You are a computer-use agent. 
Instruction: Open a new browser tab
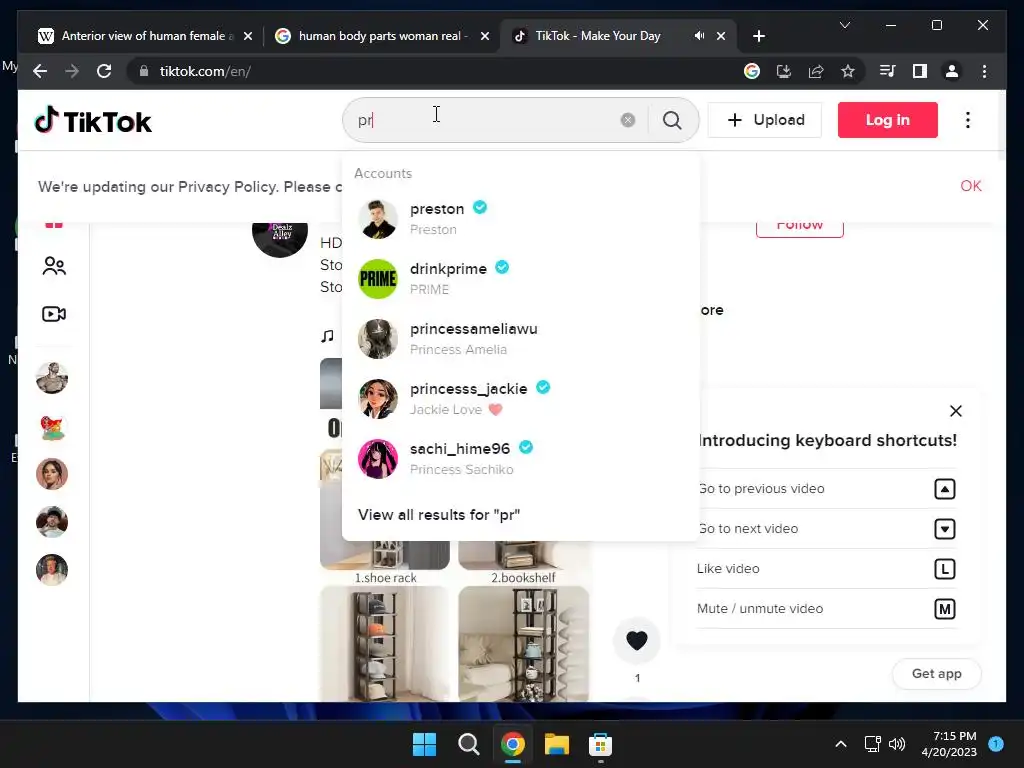759,36
